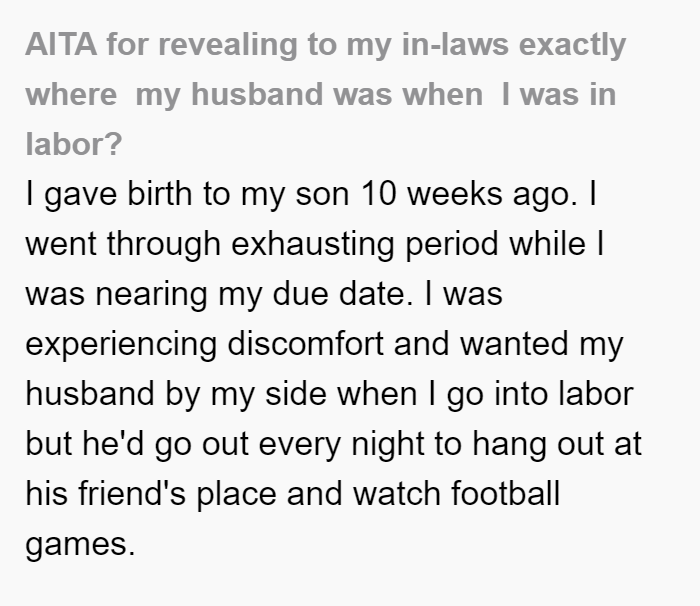Click the word "friend's" in the text
This screenshot has height=606, width=700.
click(x=132, y=494)
